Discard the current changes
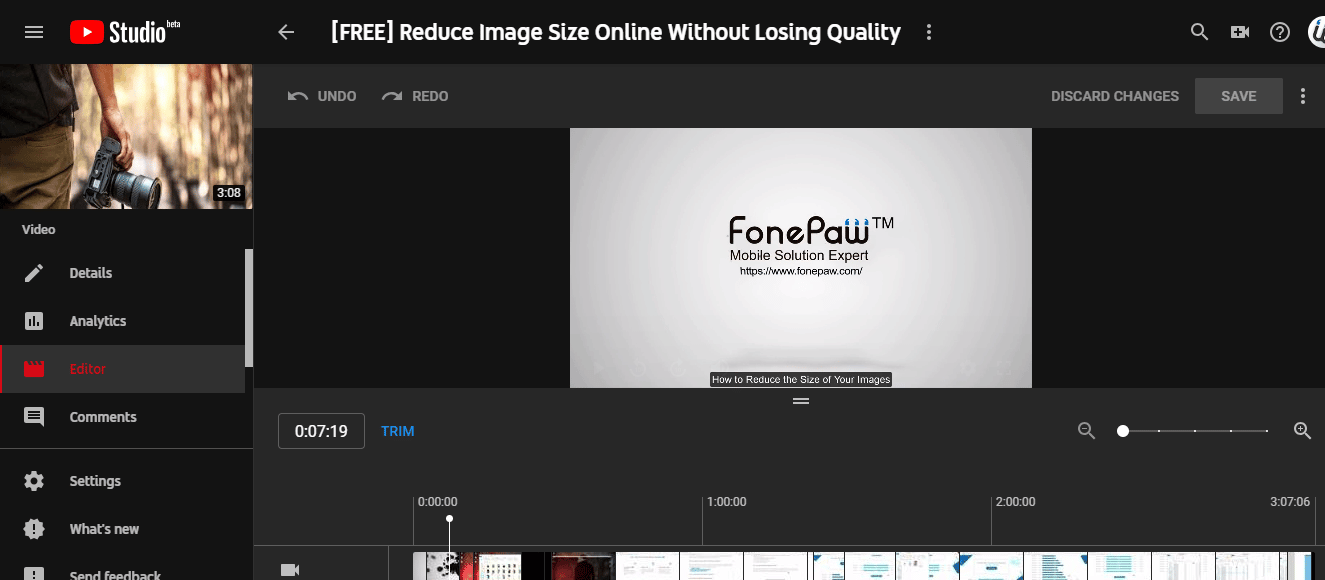The image size is (1325, 580). click(x=1114, y=95)
